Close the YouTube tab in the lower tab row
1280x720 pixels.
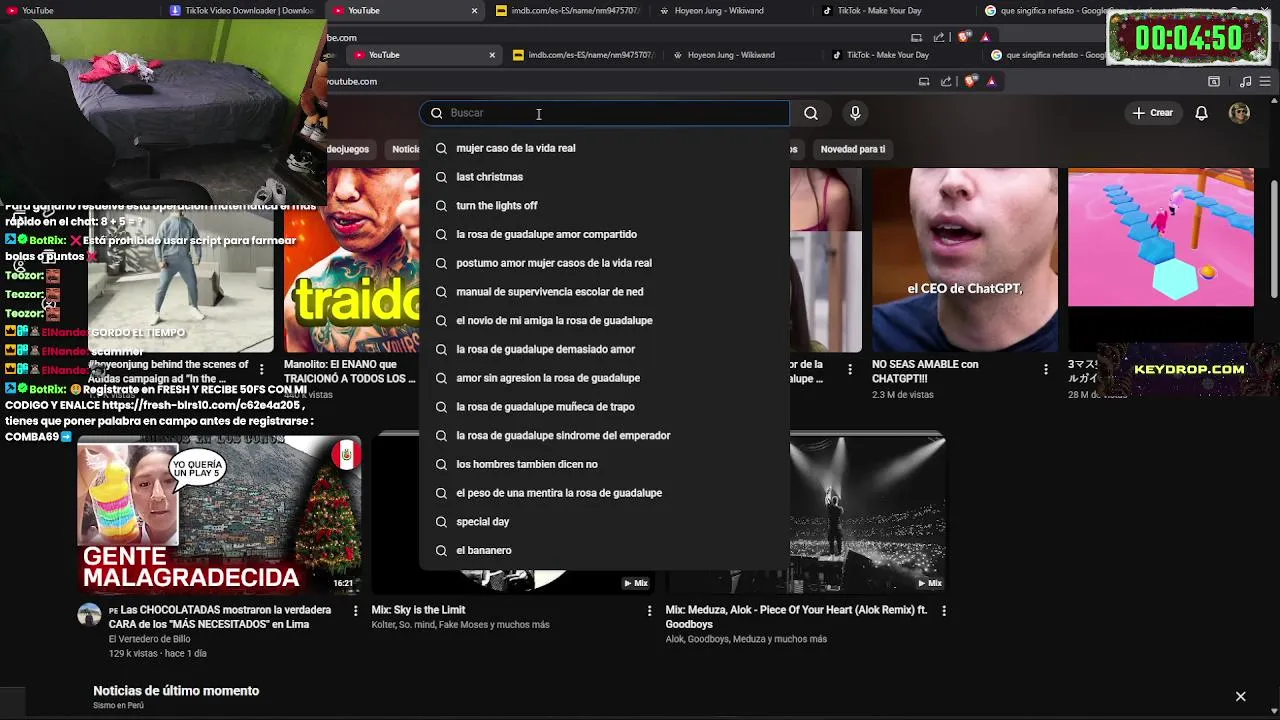pyautogui.click(x=492, y=55)
